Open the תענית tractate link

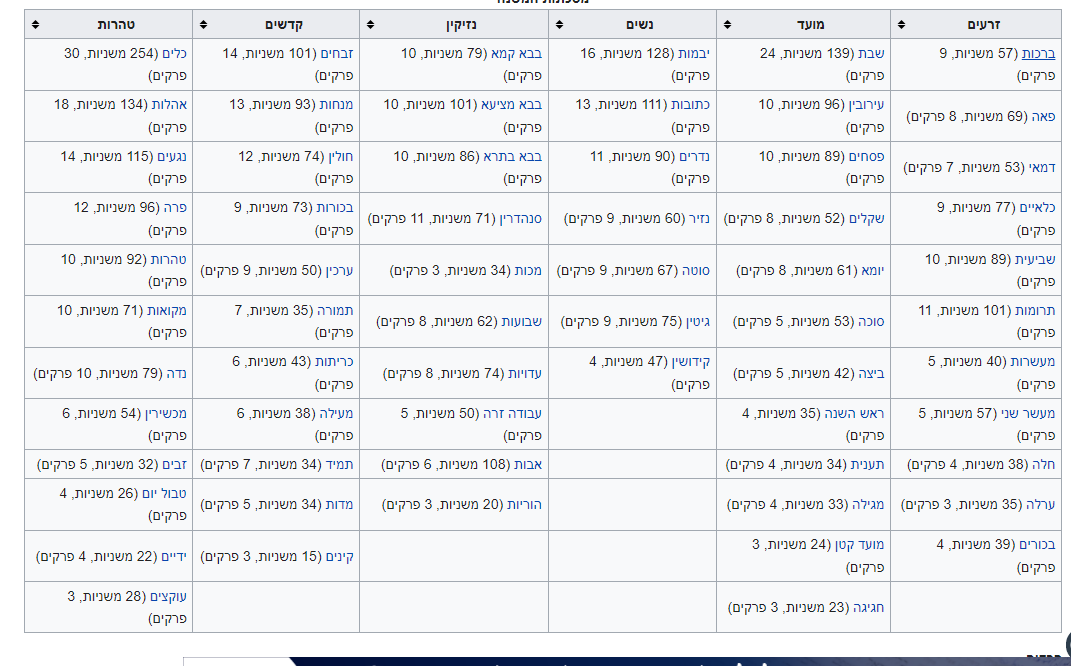pyautogui.click(x=867, y=464)
